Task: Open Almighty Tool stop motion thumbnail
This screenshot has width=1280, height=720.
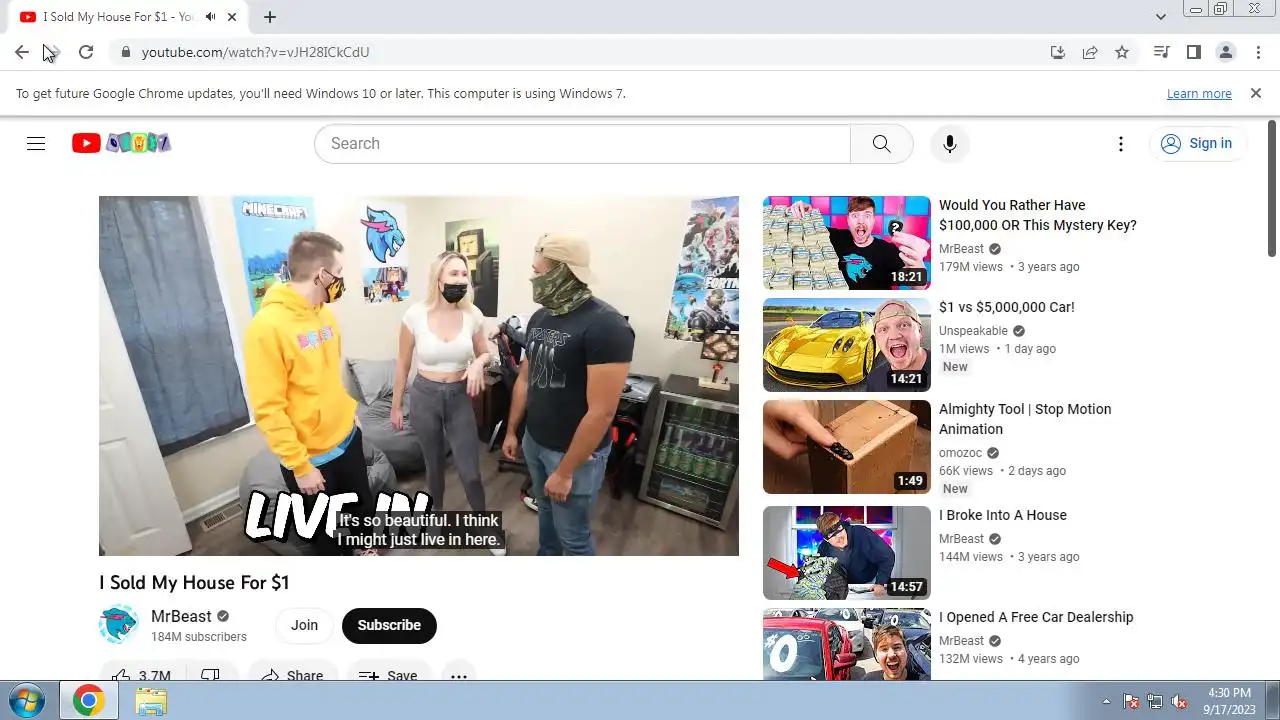Action: [847, 447]
